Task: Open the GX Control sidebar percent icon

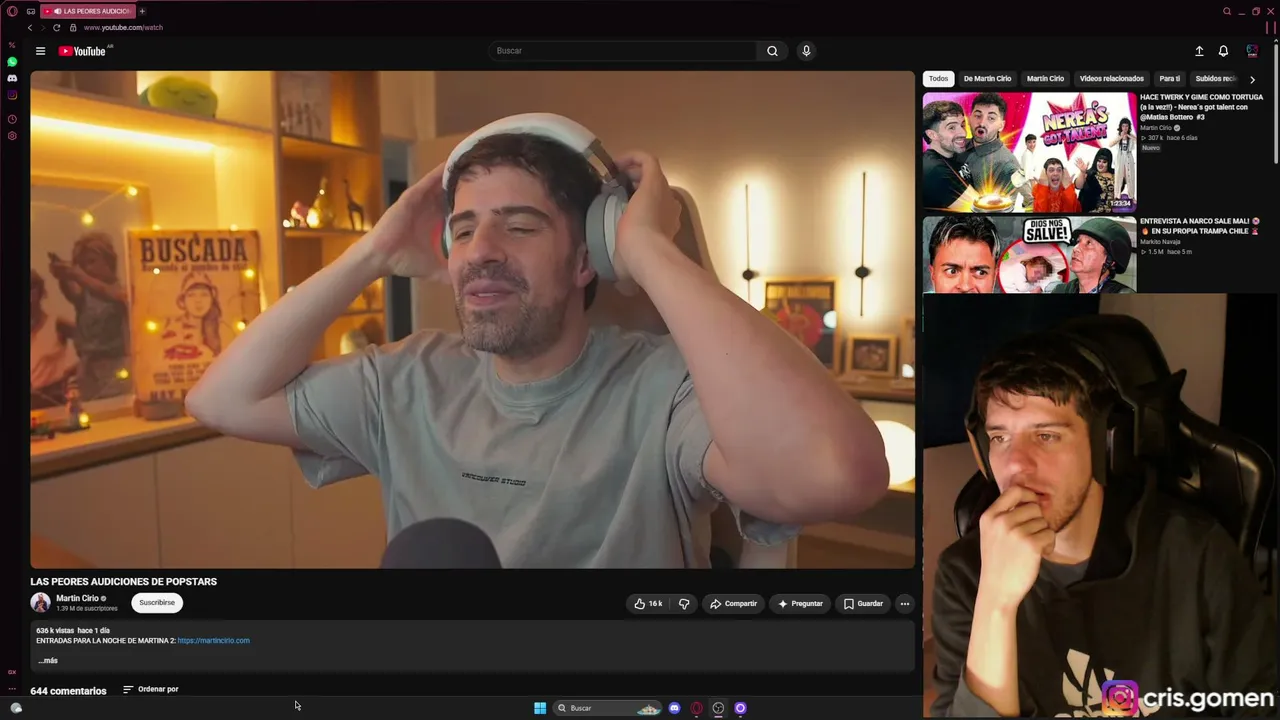Action: point(12,45)
